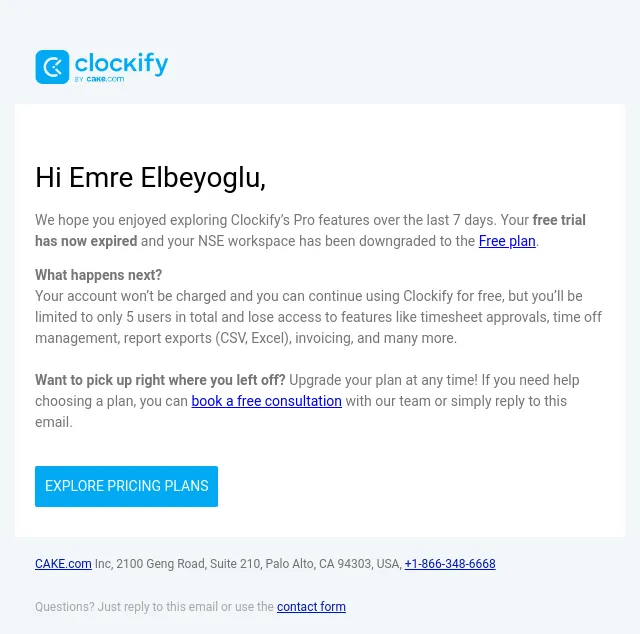Click "Want to pick up right where you left off?"
640x634 pixels.
tap(160, 380)
